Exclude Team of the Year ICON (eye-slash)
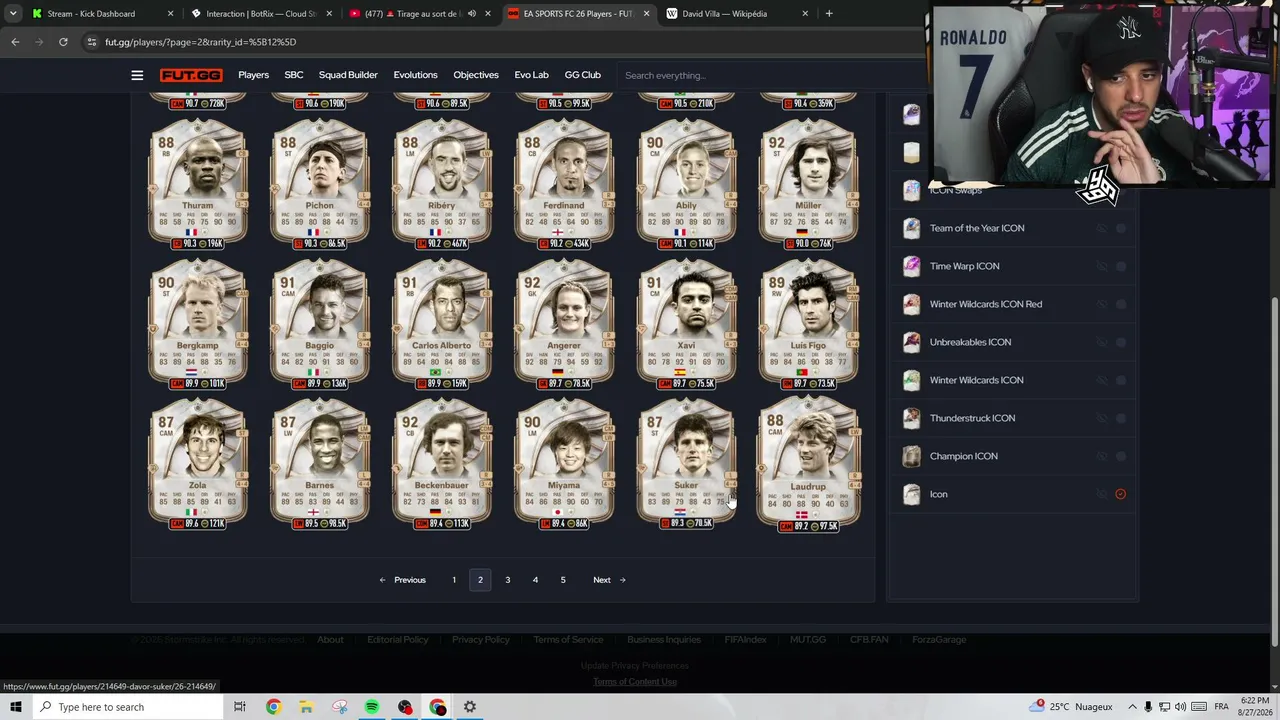 coord(1102,228)
